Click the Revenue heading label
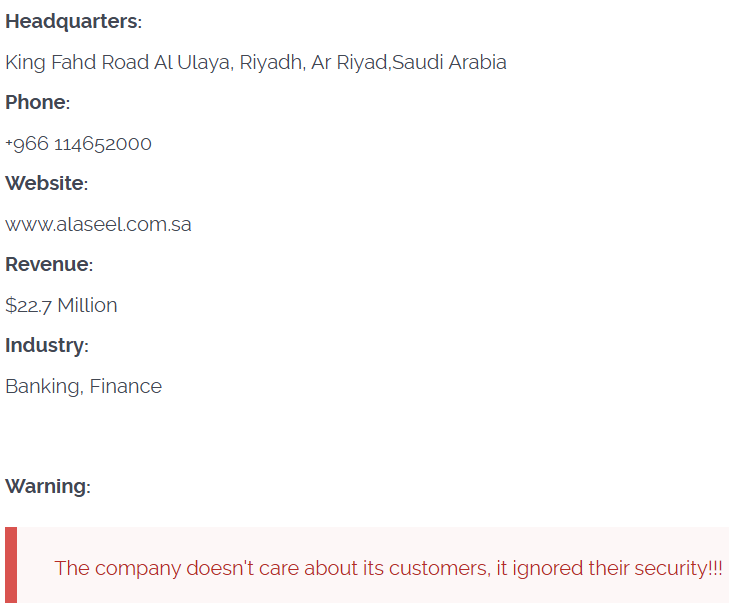The width and height of the screenshot is (729, 603). tap(48, 265)
